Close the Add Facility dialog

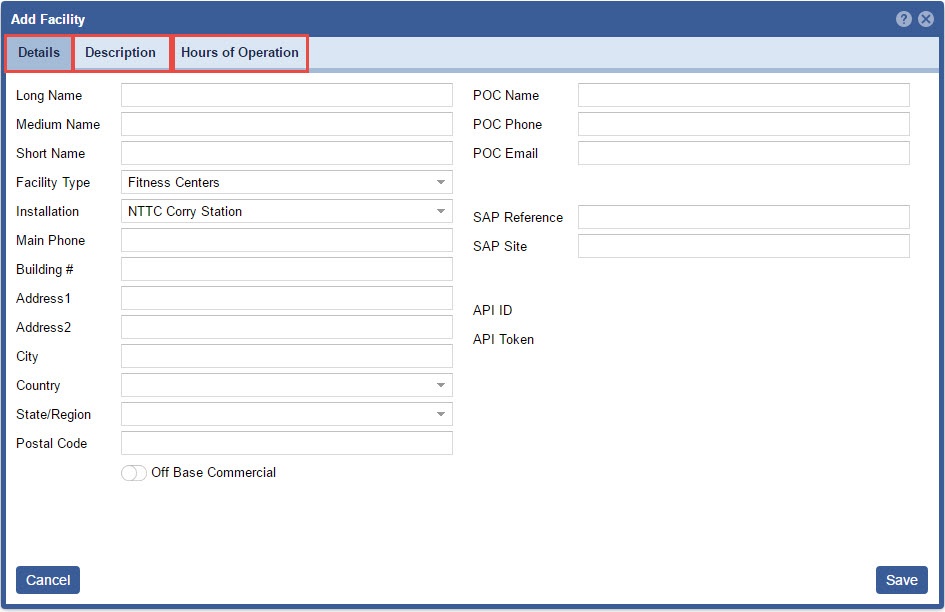tap(926, 19)
